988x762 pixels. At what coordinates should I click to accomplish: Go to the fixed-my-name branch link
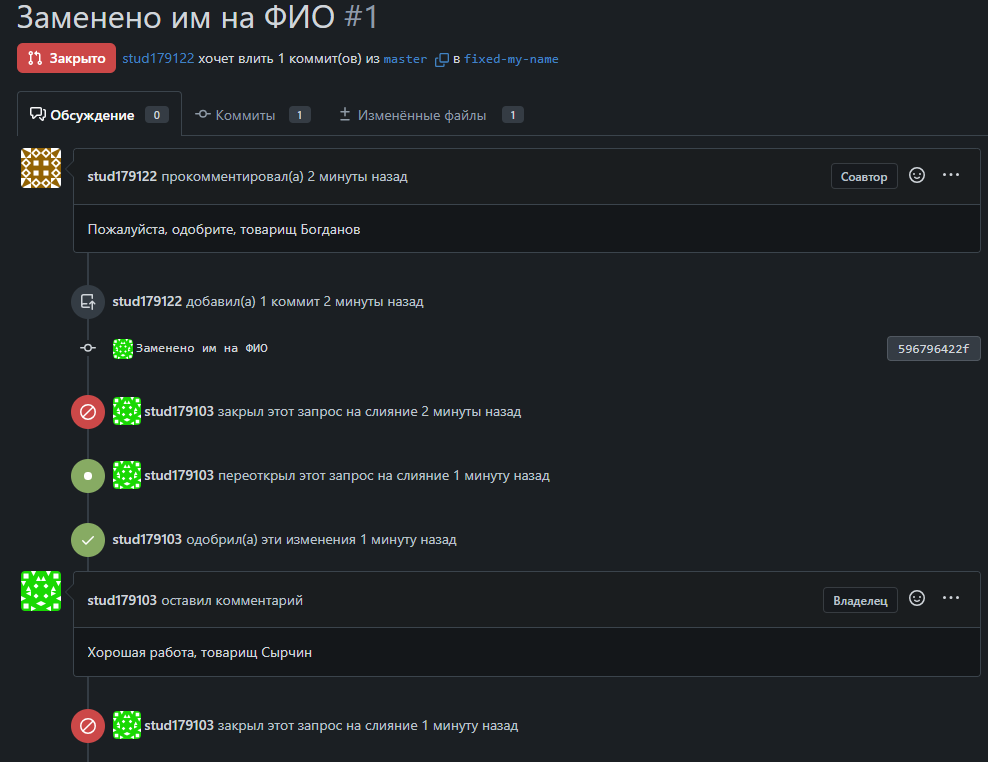tap(511, 59)
